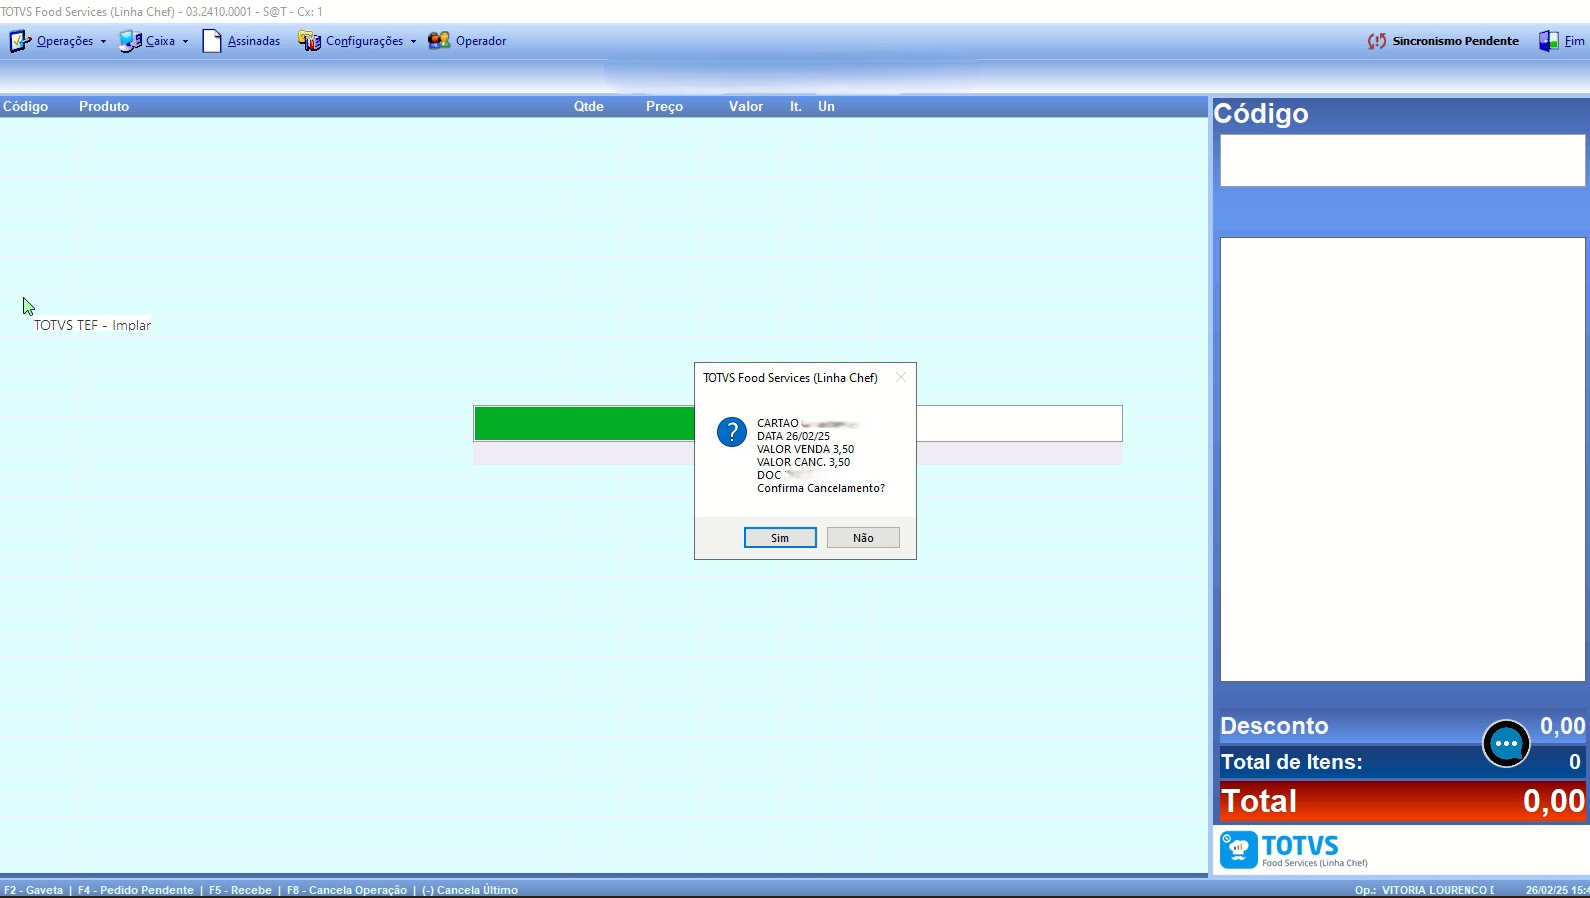The height and width of the screenshot is (898, 1590).
Task: Click the large white item display panel
Action: (1402, 459)
